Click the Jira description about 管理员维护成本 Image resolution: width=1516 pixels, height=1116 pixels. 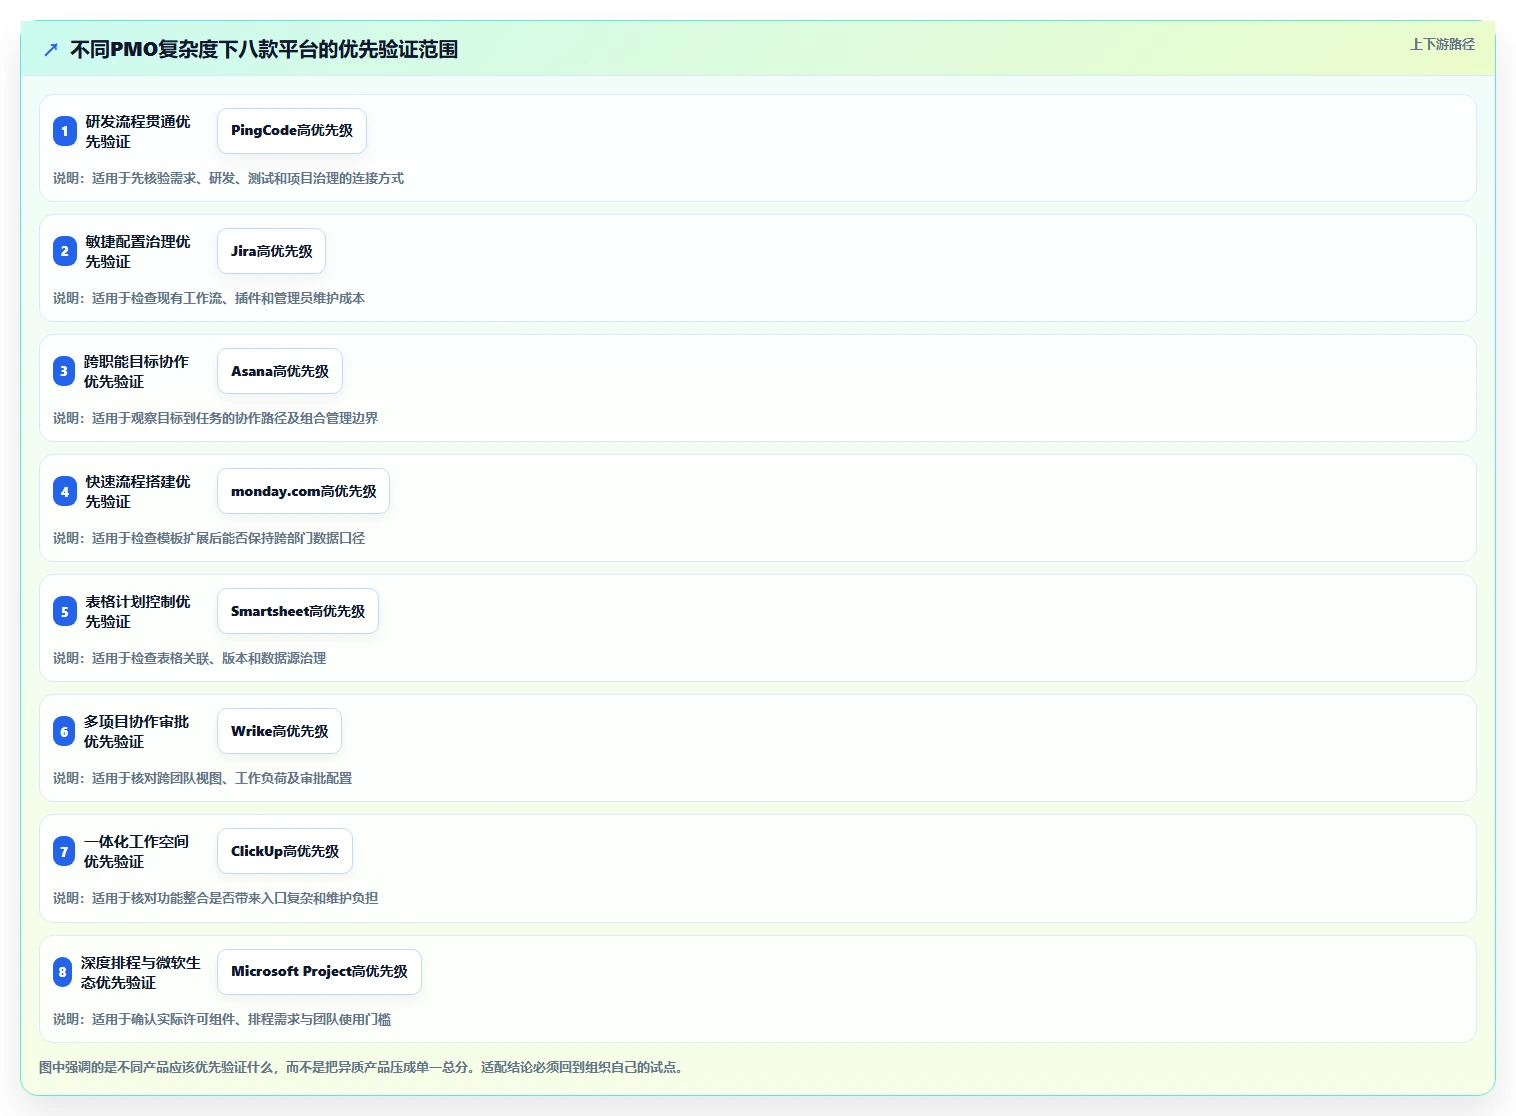point(209,298)
